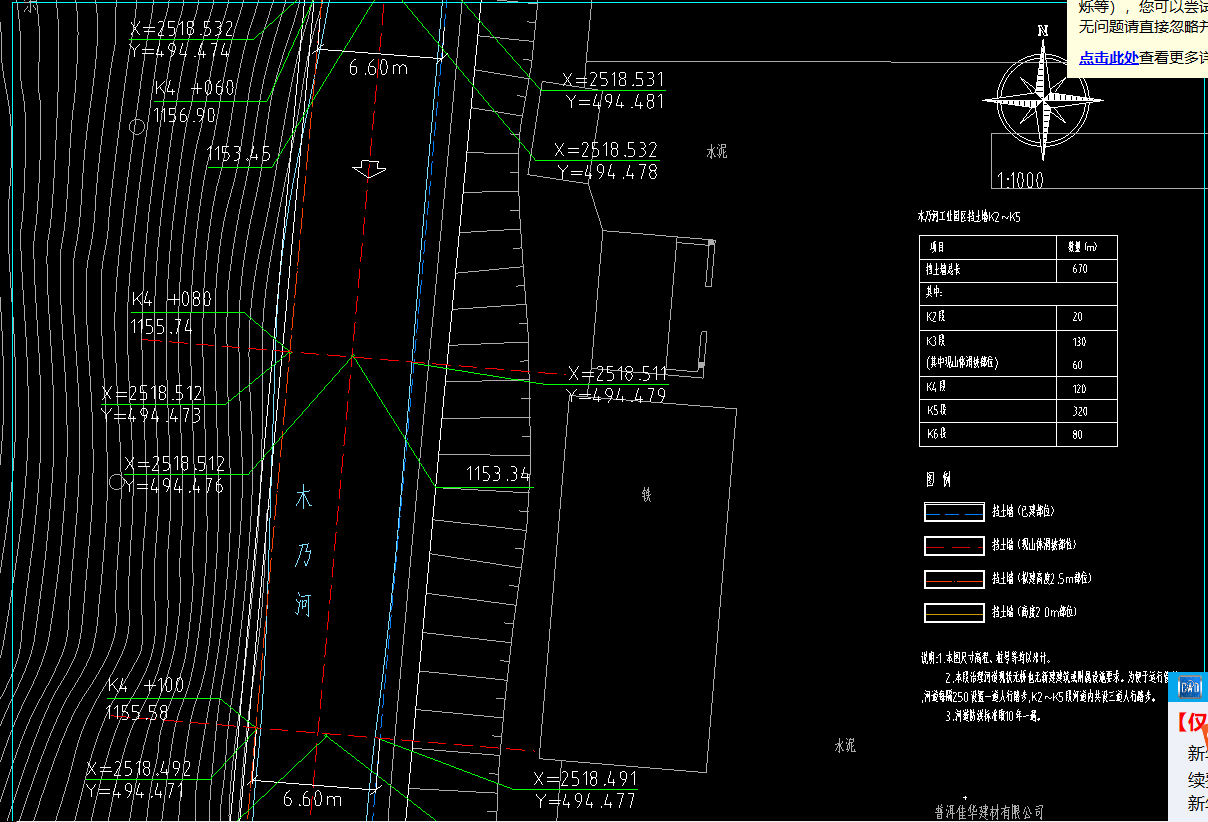Click the table title 木乃河工业园区挡土墙K2~K5

coord(969,216)
